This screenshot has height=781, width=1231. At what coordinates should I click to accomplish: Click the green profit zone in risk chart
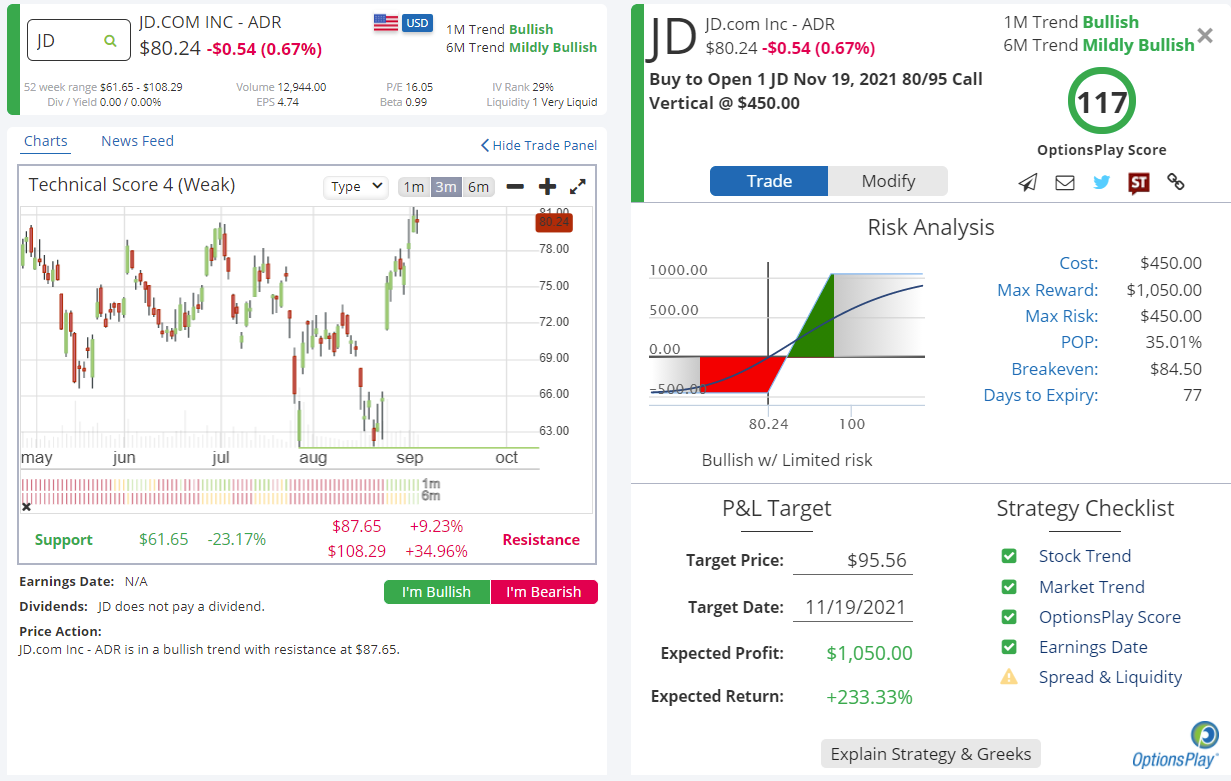[x=814, y=316]
